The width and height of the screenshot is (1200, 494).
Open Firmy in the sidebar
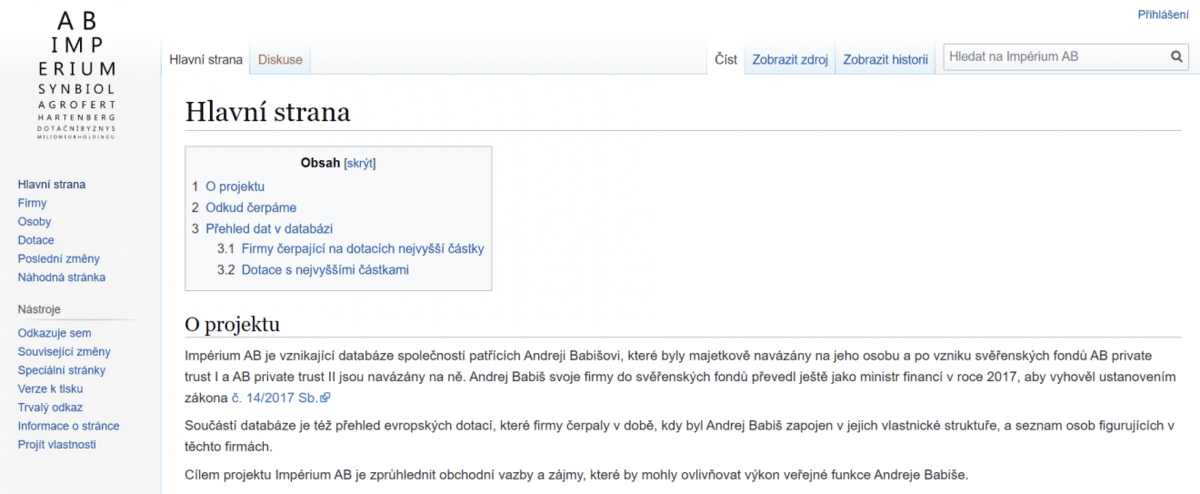coord(32,203)
